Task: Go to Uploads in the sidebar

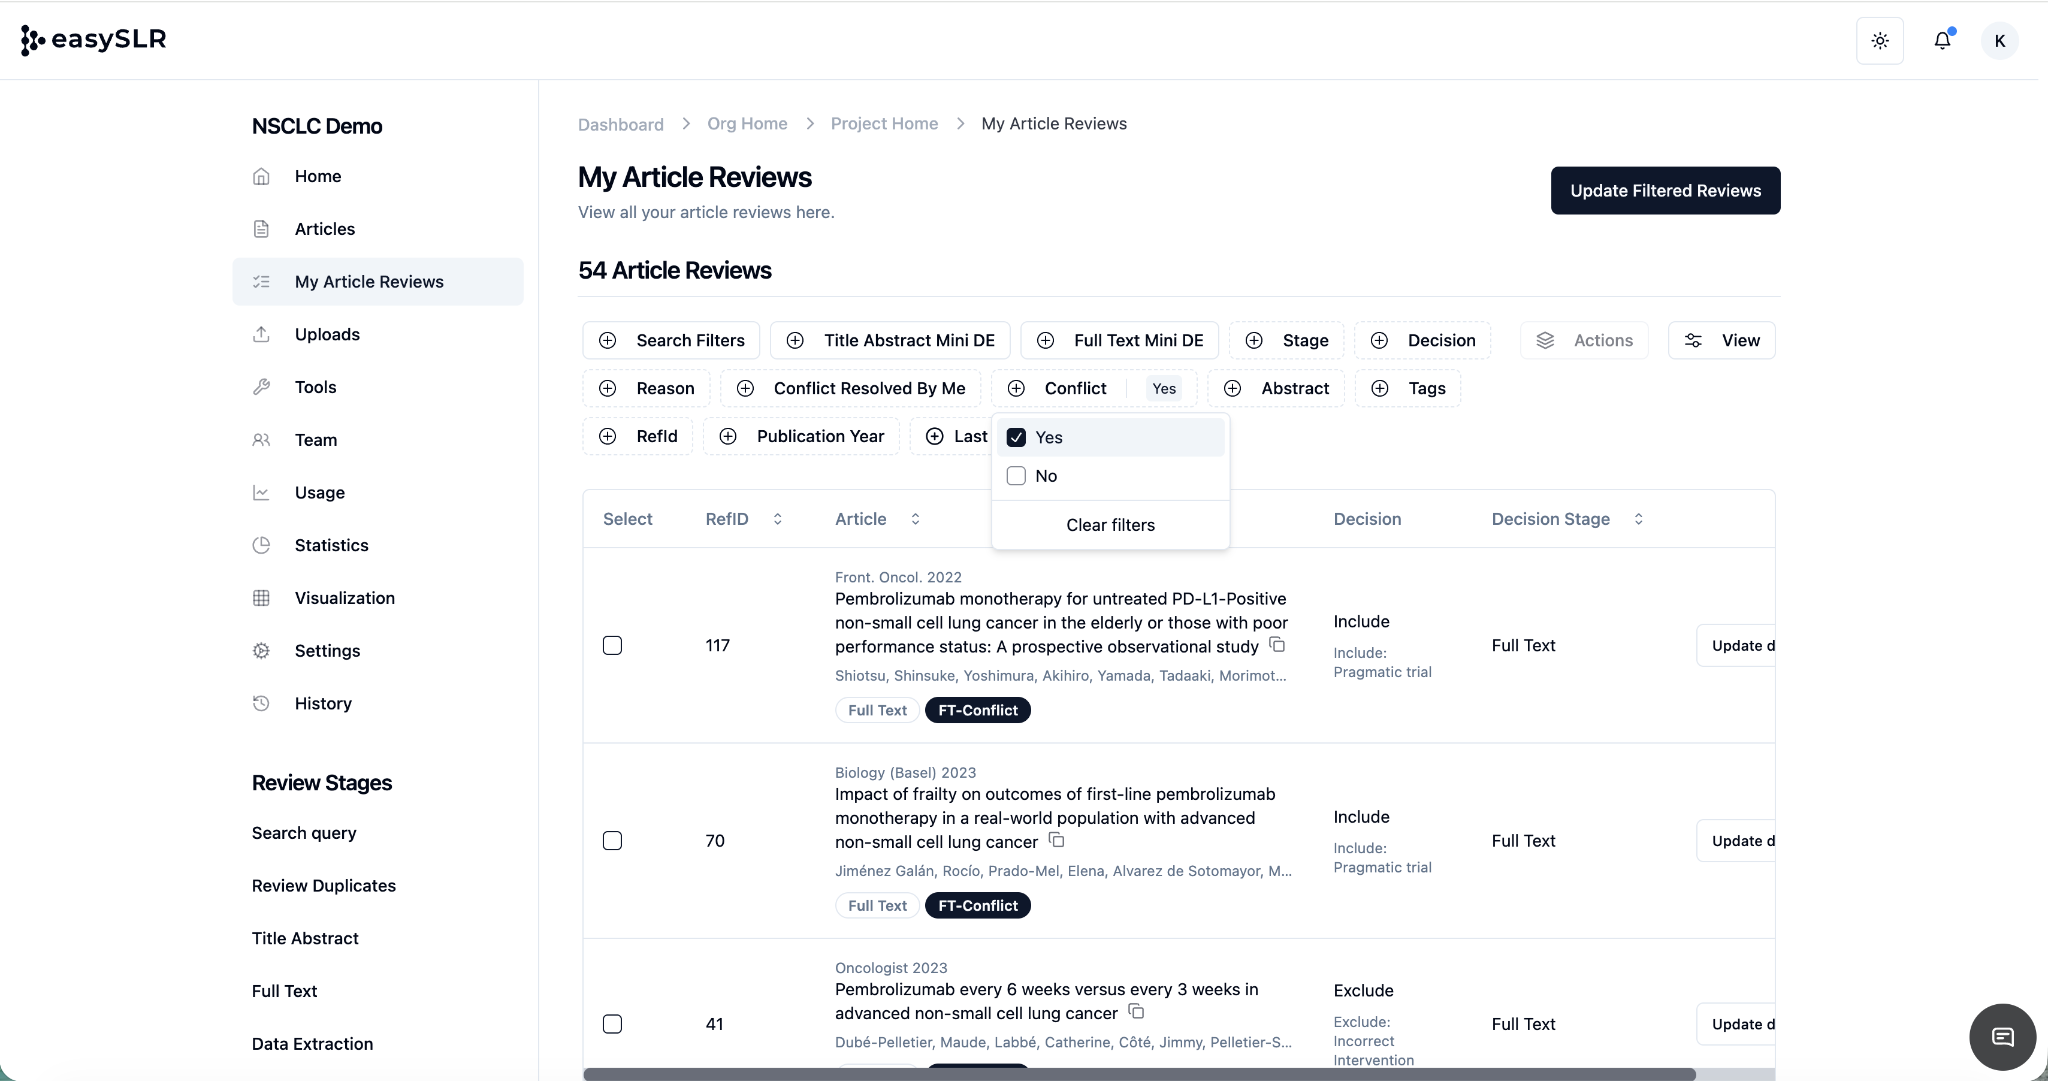Action: click(x=327, y=334)
